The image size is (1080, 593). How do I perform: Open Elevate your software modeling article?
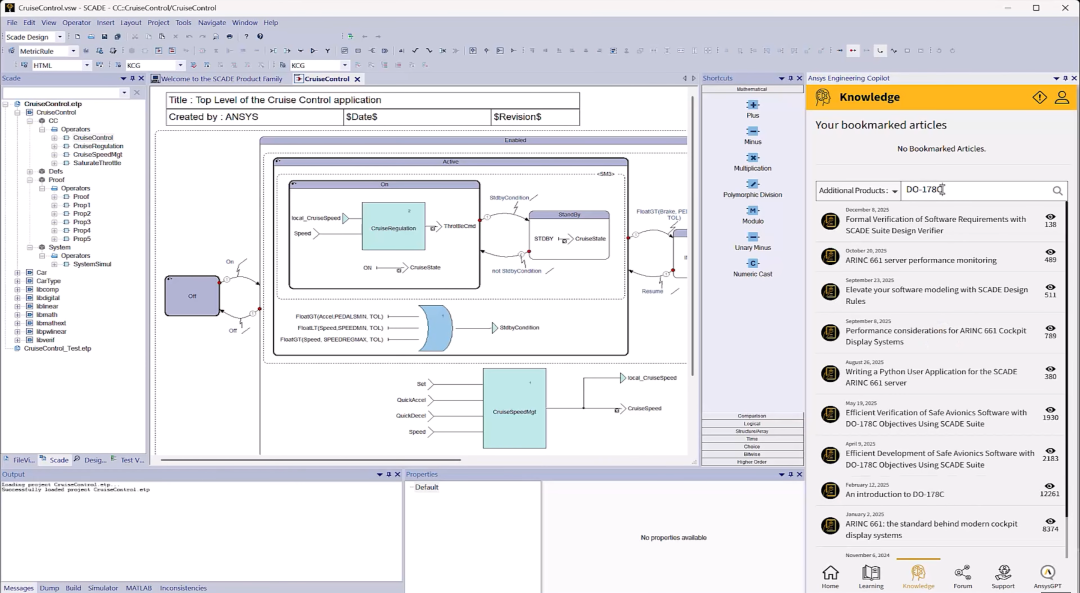[936, 295]
